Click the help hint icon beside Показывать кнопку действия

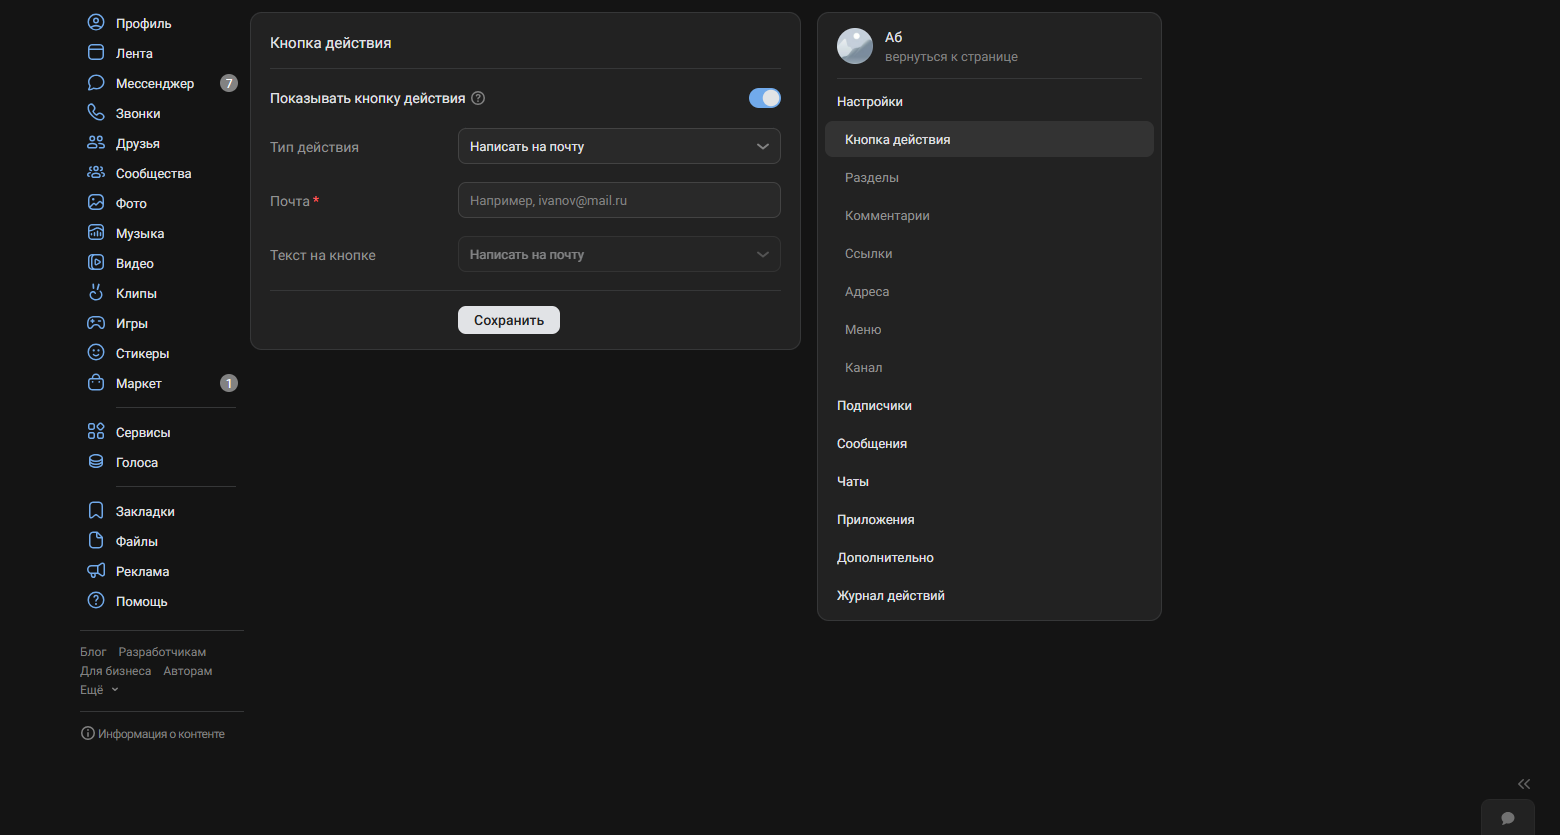tap(478, 98)
